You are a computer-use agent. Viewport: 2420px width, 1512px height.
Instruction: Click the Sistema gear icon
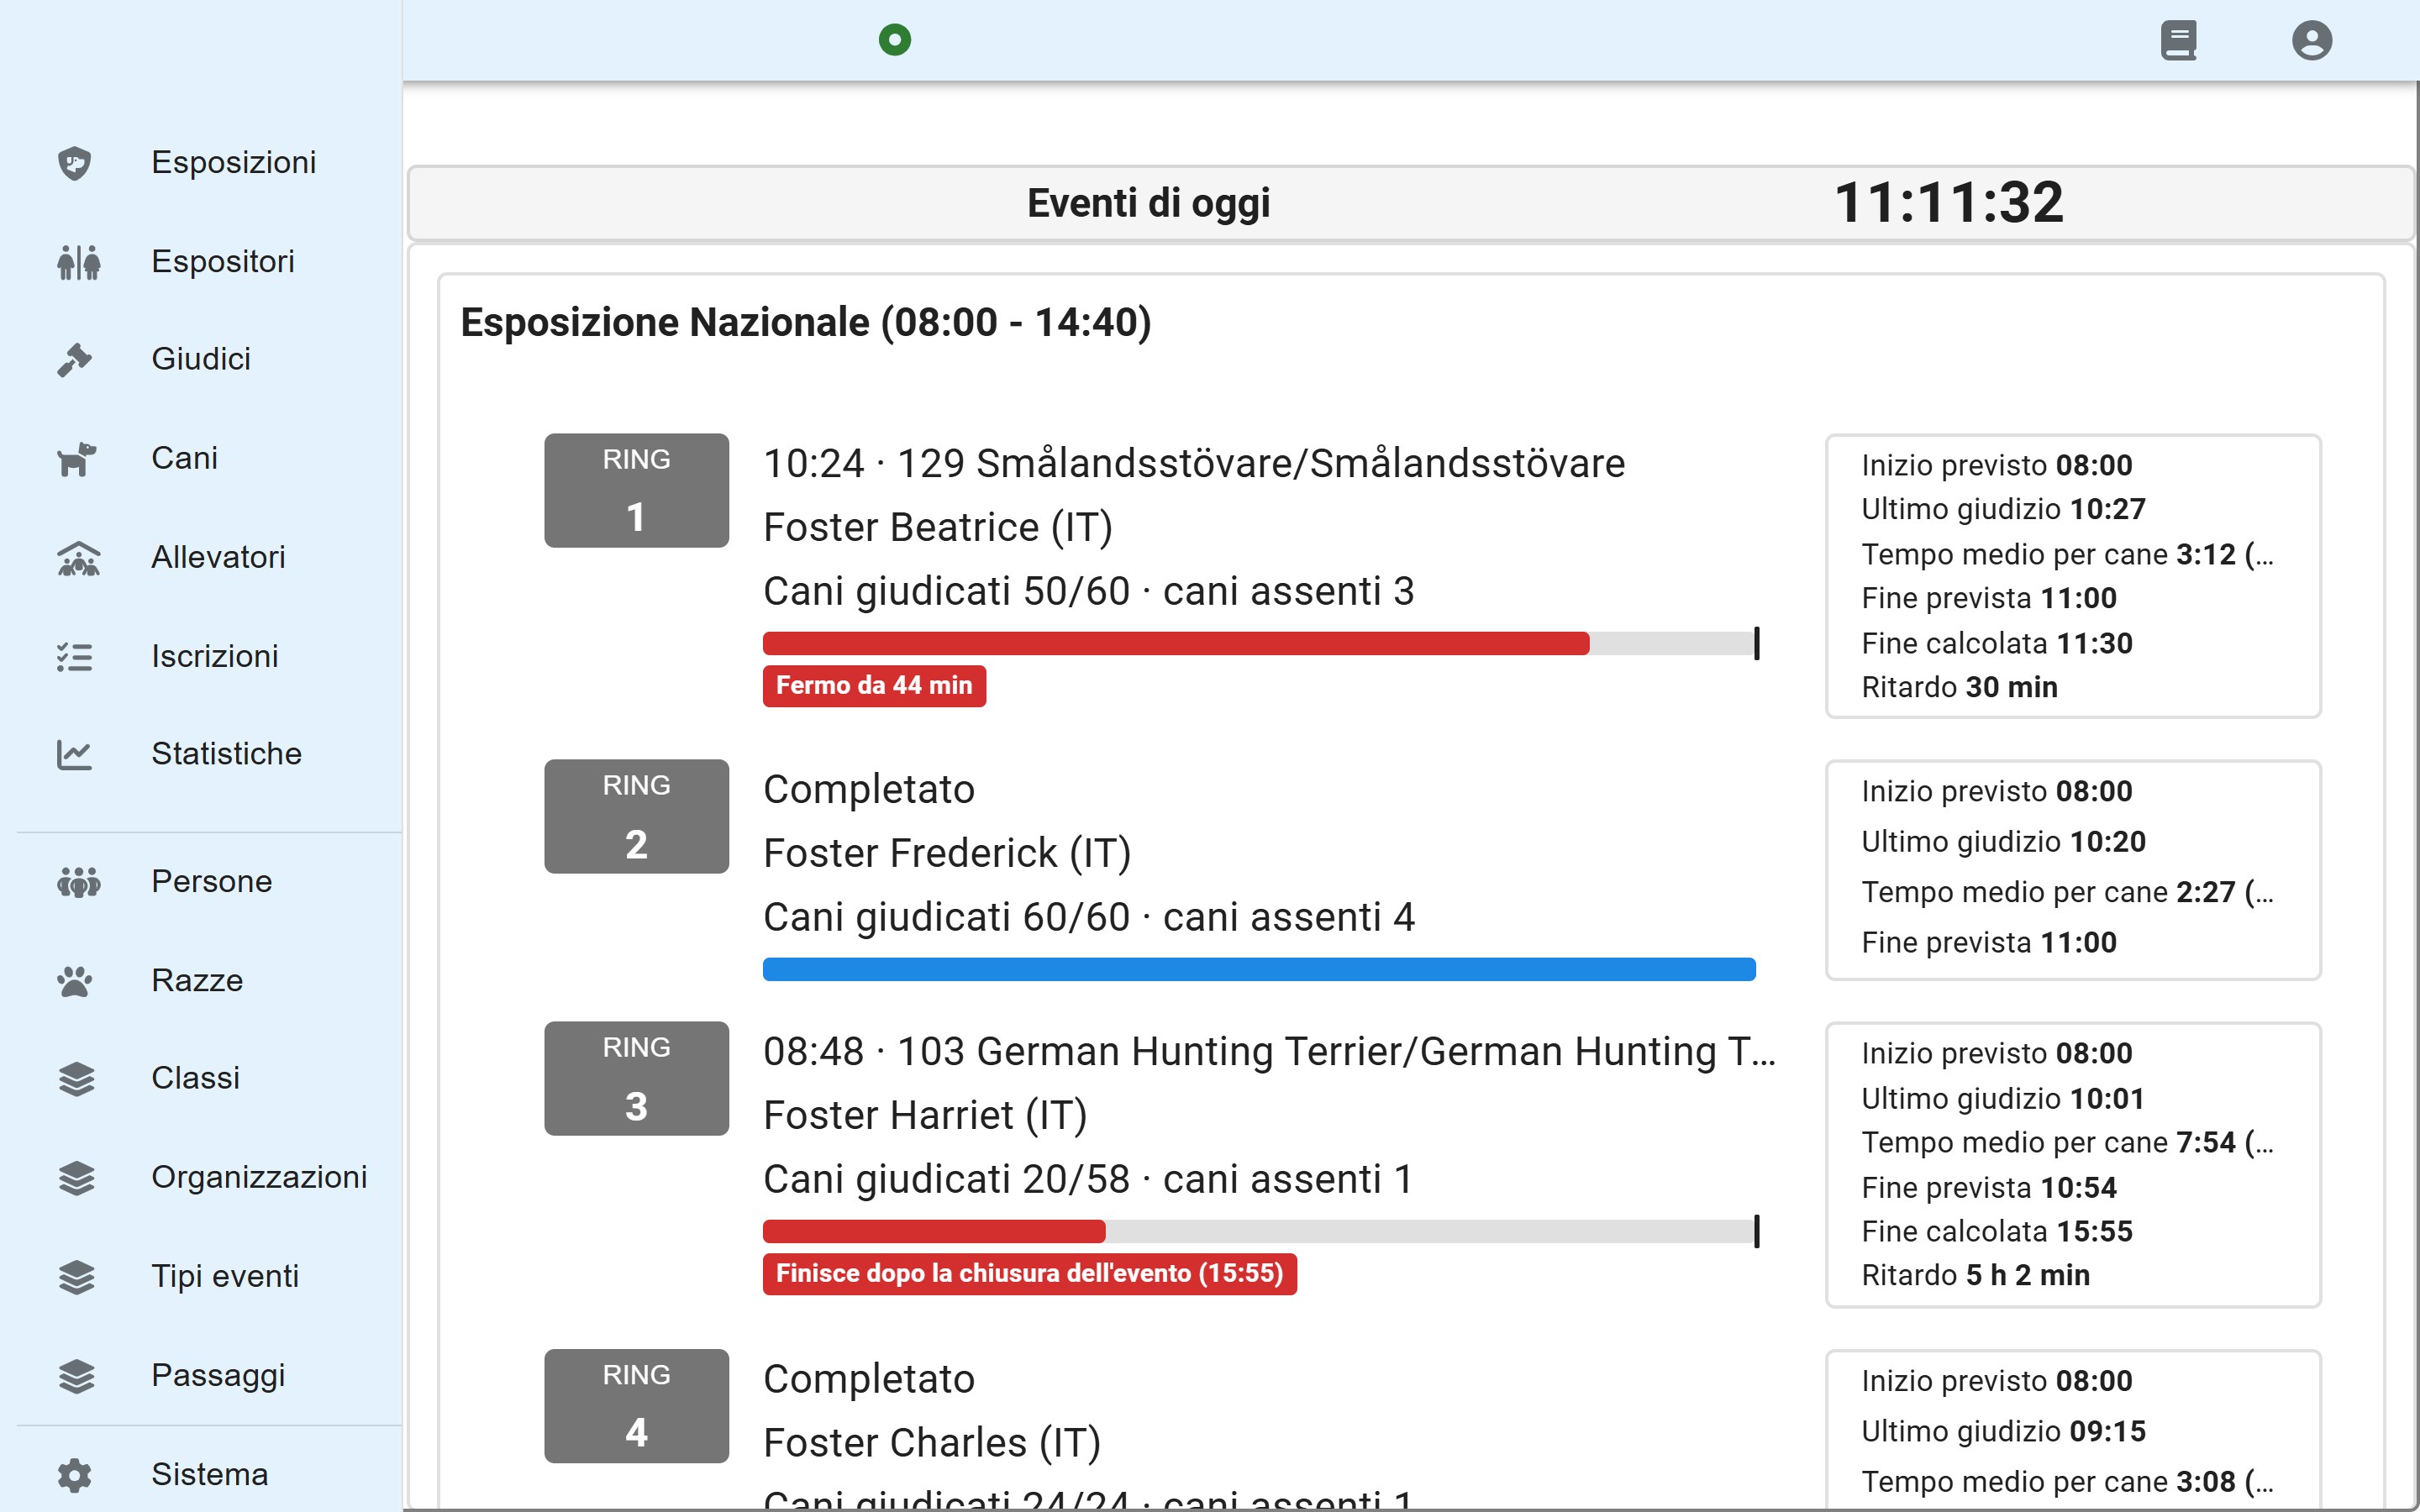pos(75,1475)
